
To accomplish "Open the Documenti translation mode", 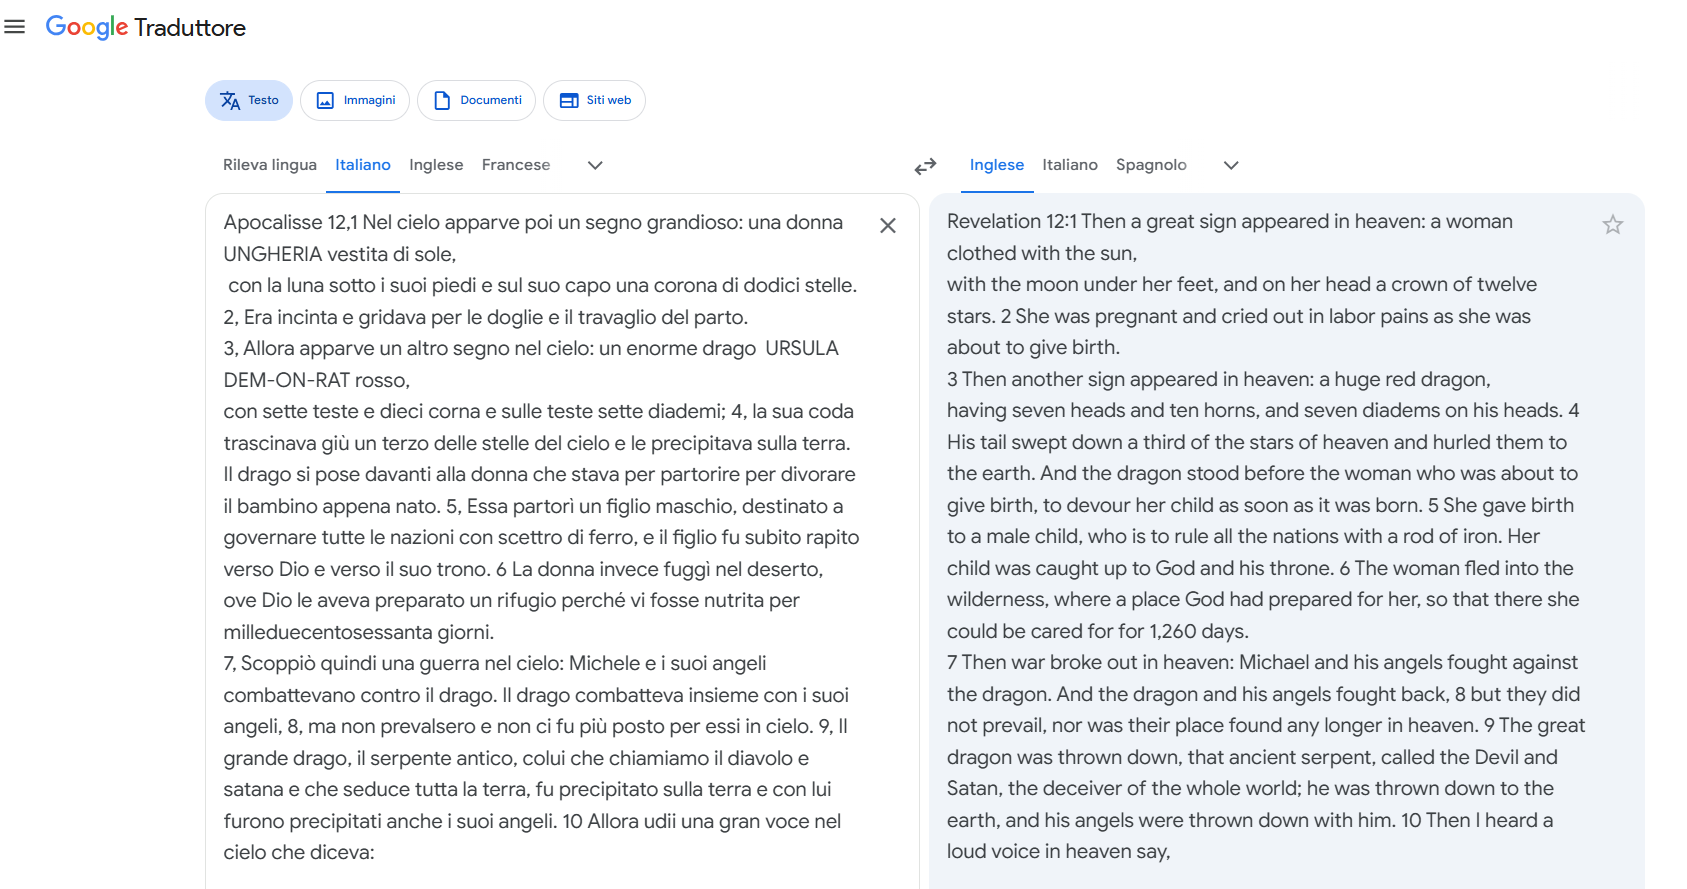I will point(477,100).
